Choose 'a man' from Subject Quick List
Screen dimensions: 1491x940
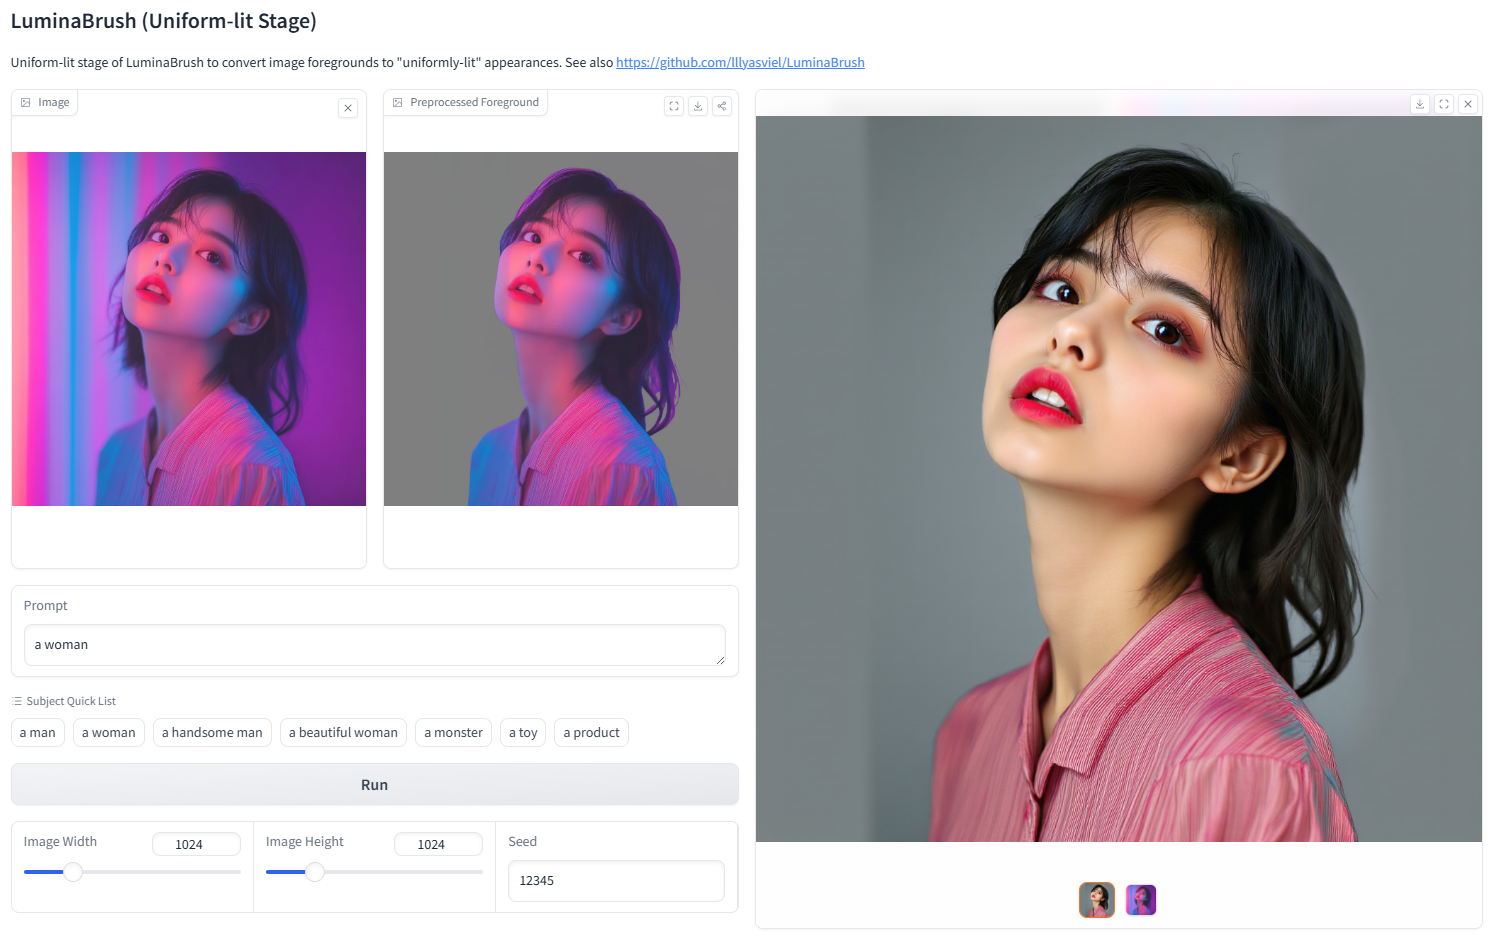tap(38, 733)
